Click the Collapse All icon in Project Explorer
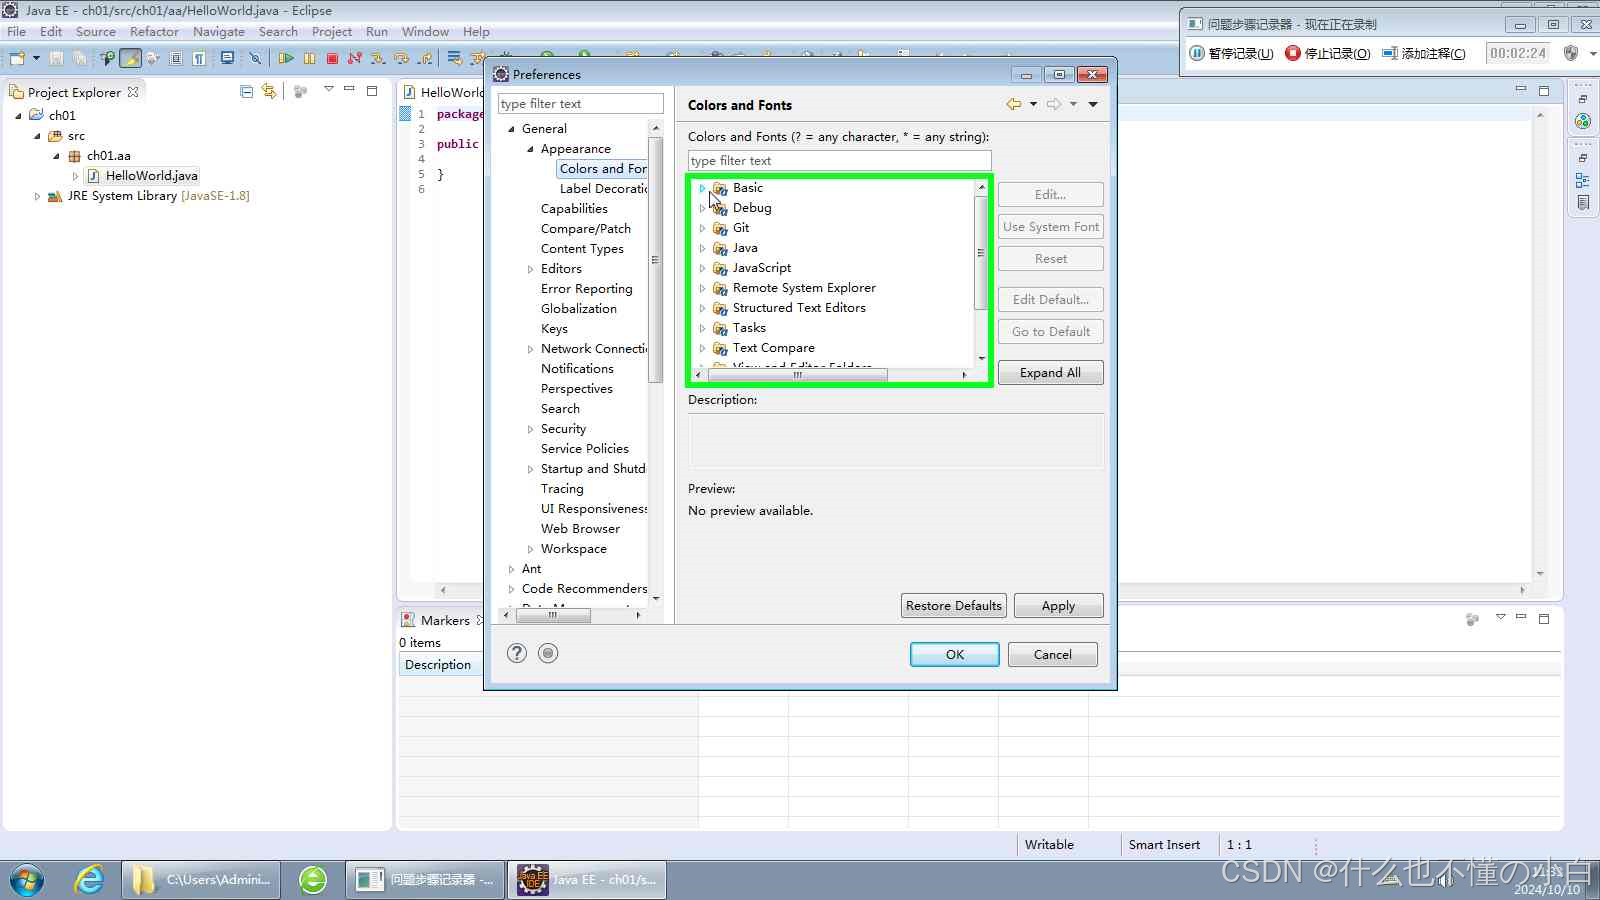This screenshot has height=900, width=1600. click(x=247, y=91)
